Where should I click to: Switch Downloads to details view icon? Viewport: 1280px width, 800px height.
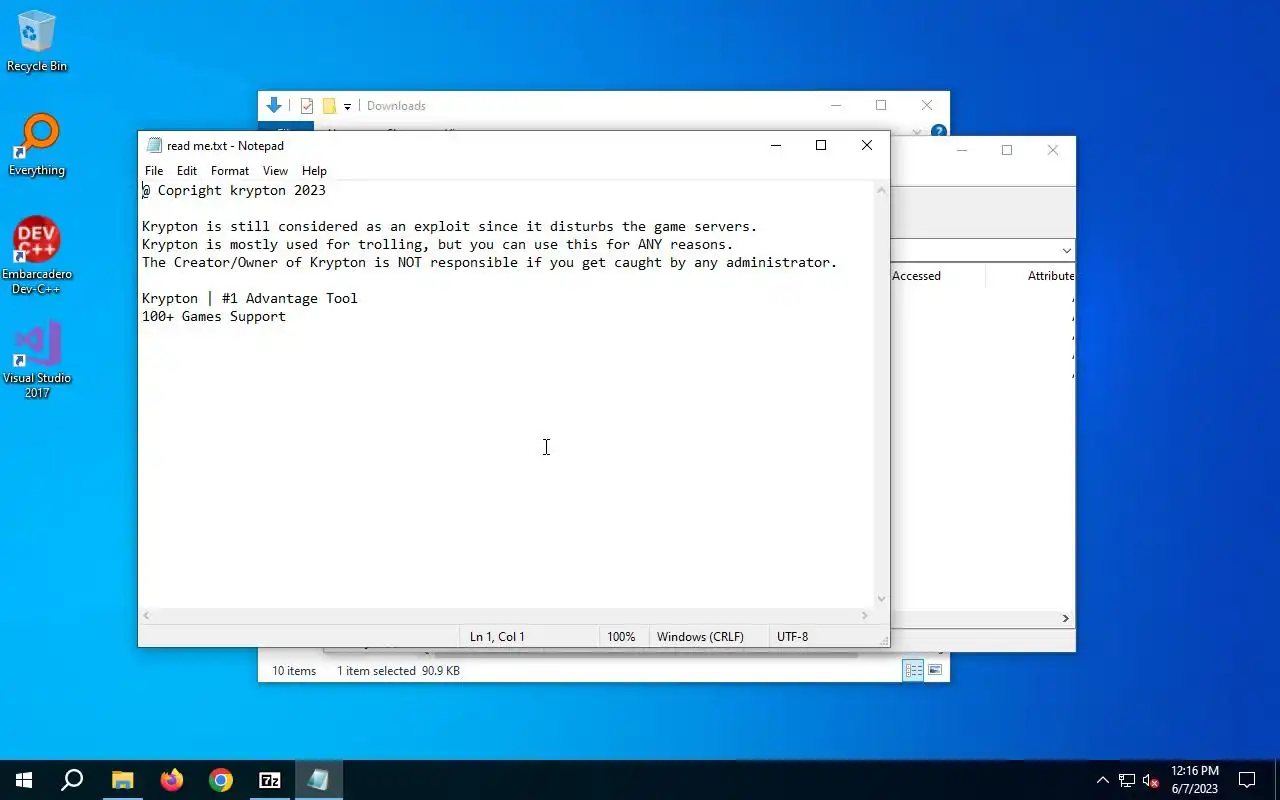913,671
